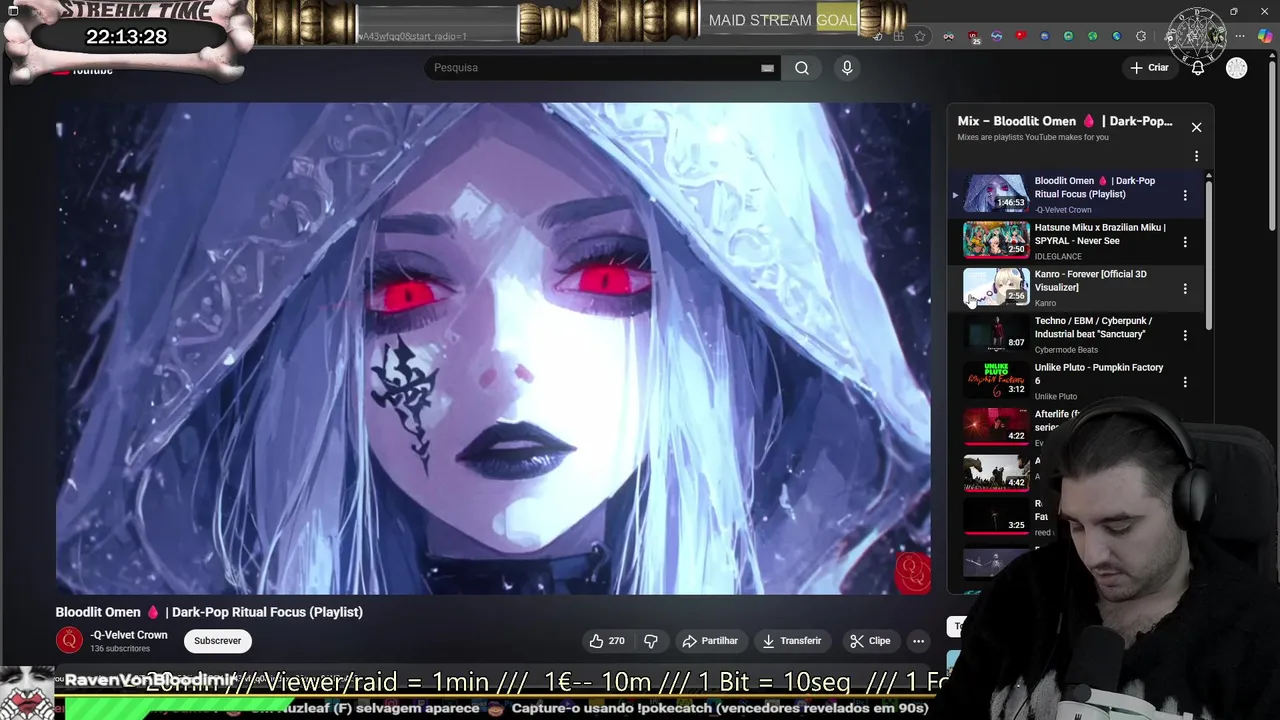Open options for Bloodlit Omen playlist item
Image resolution: width=1280 pixels, height=720 pixels.
pyautogui.click(x=1185, y=195)
